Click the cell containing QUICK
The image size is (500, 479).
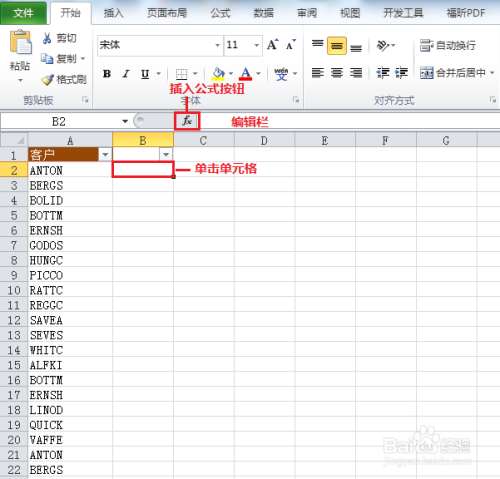[x=70, y=425]
